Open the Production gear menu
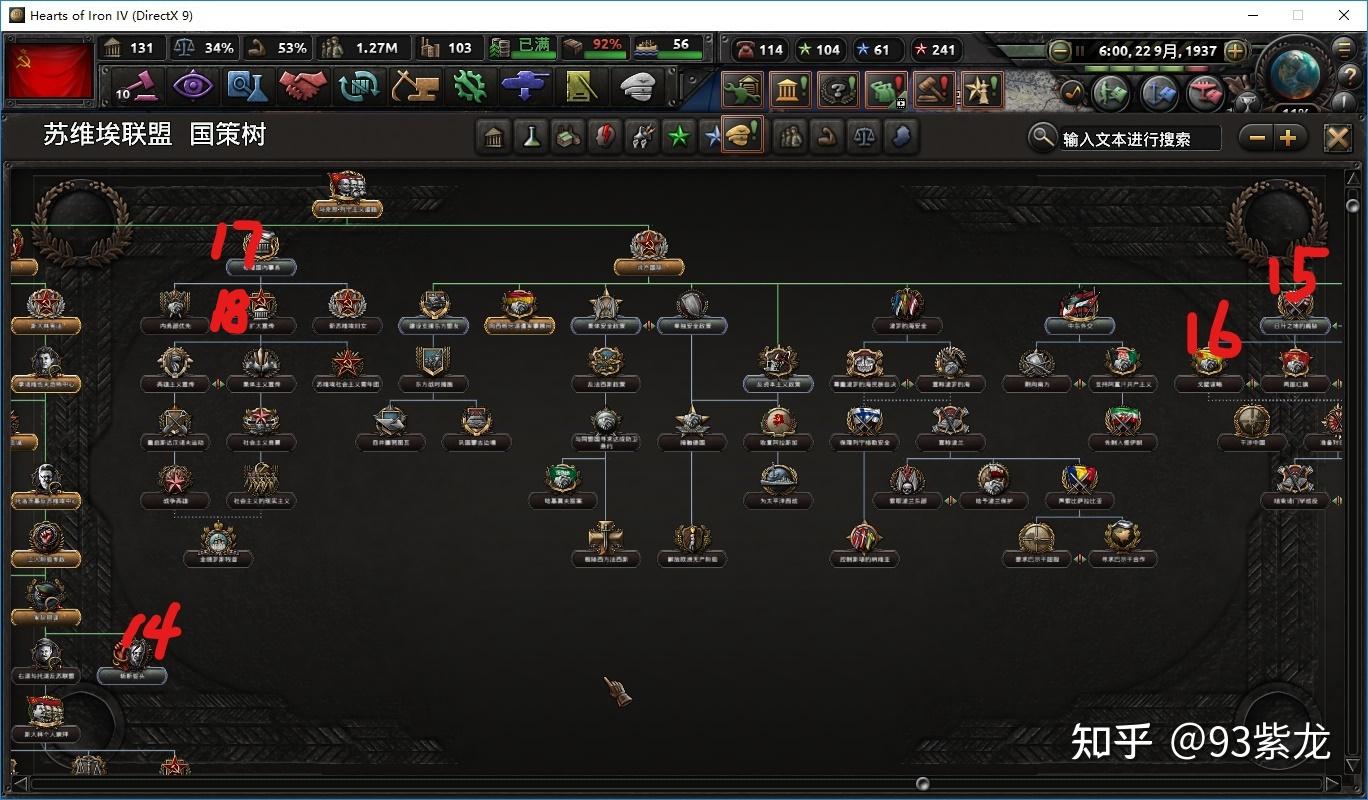This screenshot has height=800, width=1368. [x=469, y=86]
